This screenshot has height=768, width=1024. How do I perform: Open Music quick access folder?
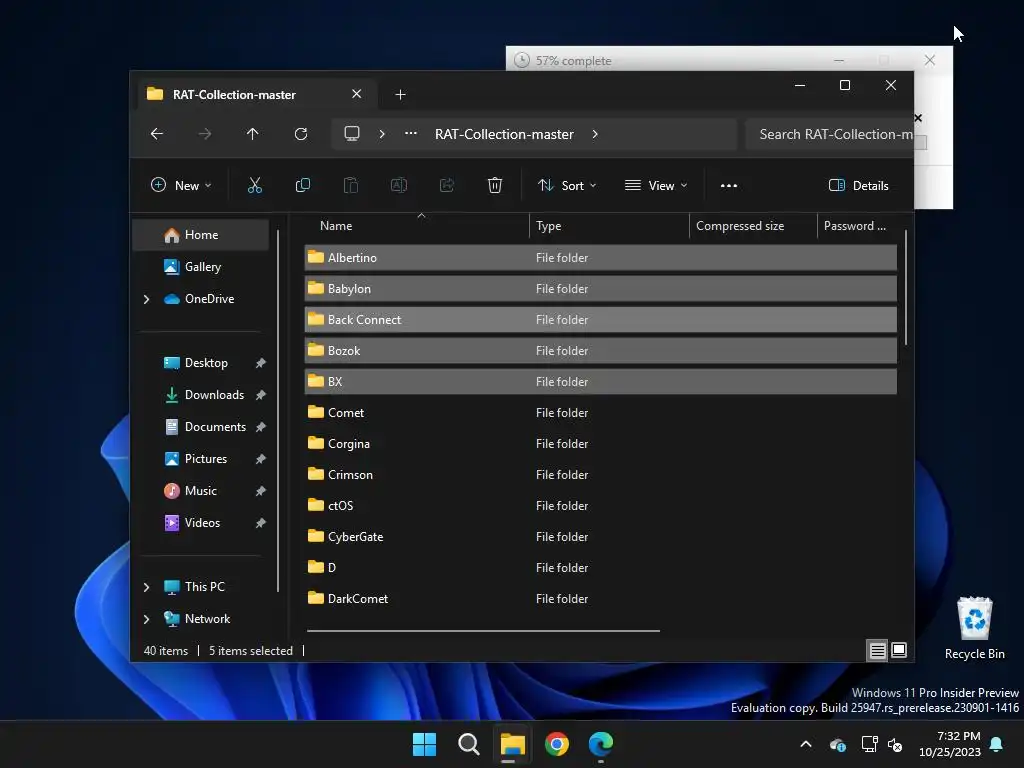coord(200,490)
